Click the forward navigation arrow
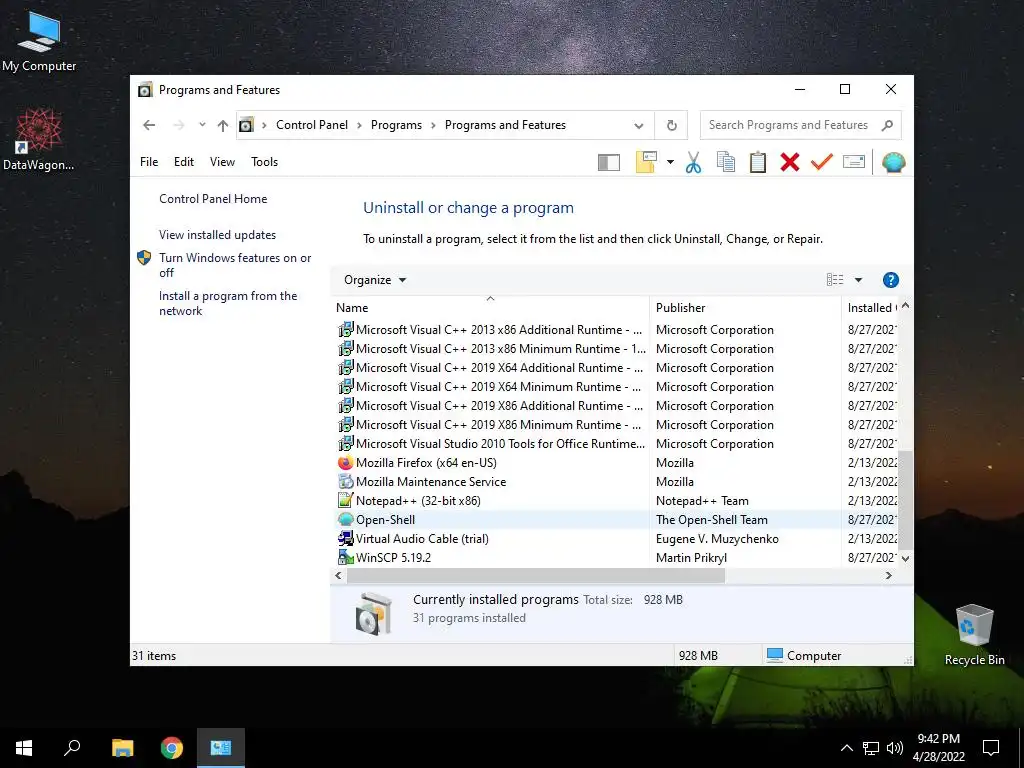The height and width of the screenshot is (768, 1024). pos(178,125)
